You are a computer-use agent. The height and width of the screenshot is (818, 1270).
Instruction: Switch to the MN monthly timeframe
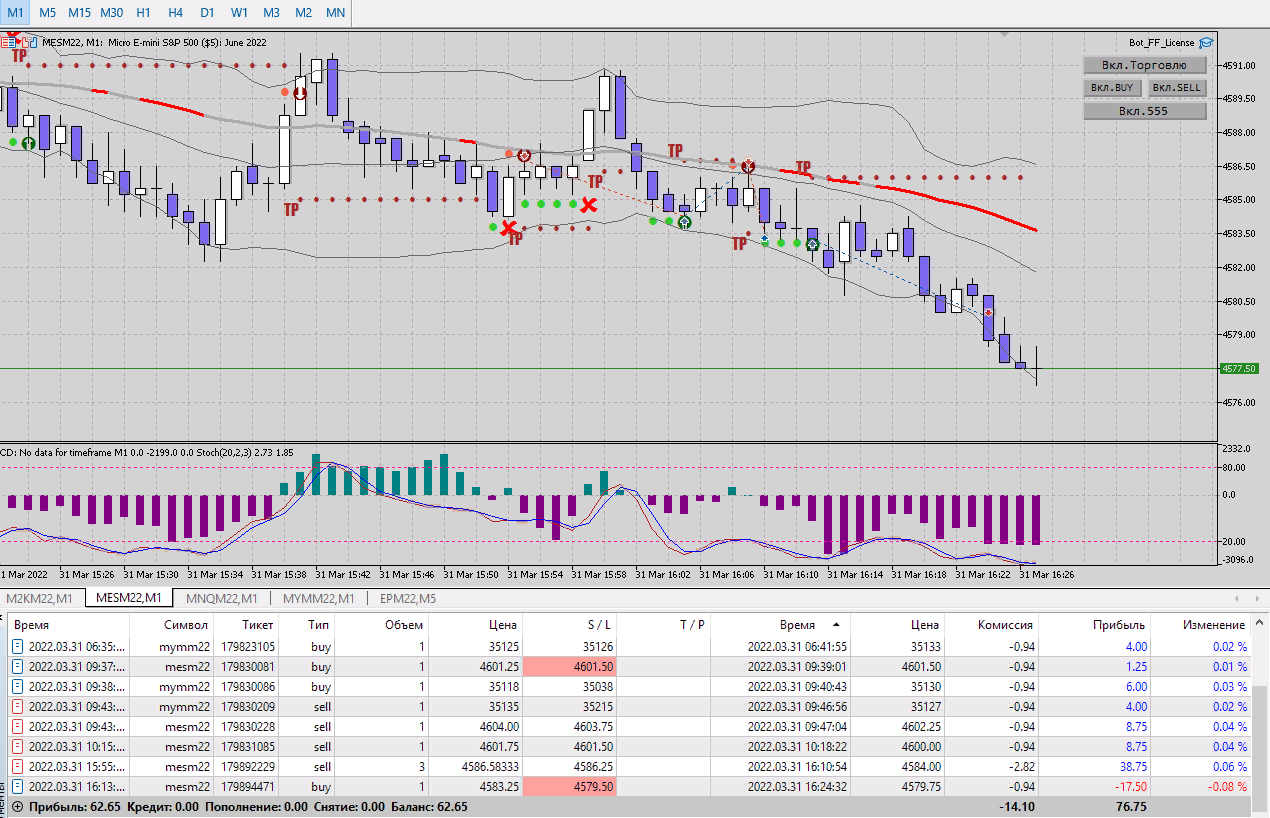click(x=336, y=12)
